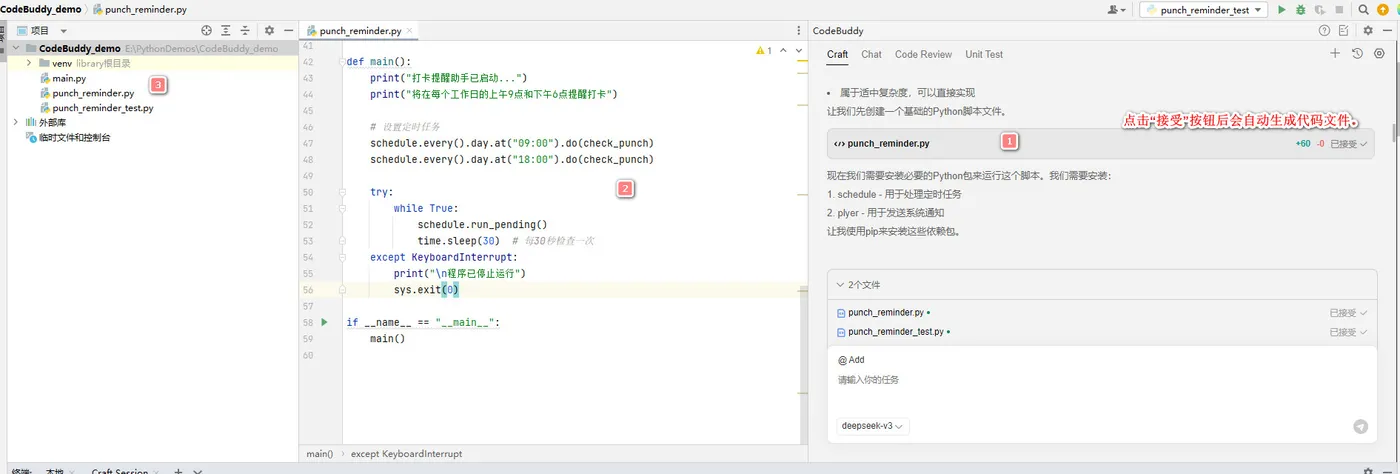The width and height of the screenshot is (1400, 474).
Task: Click the @ Add context button
Action: point(851,360)
